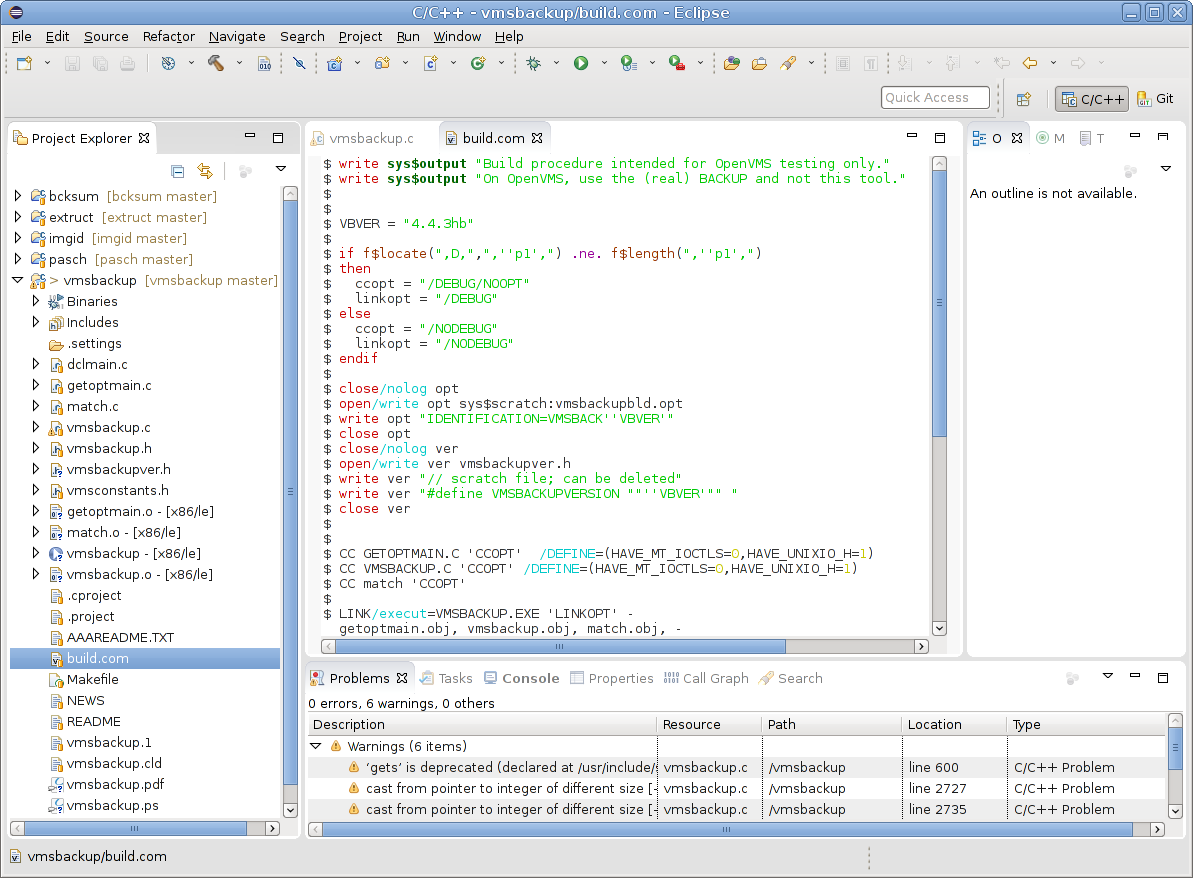Switch to the Console tab
The image size is (1193, 878).
tap(522, 678)
